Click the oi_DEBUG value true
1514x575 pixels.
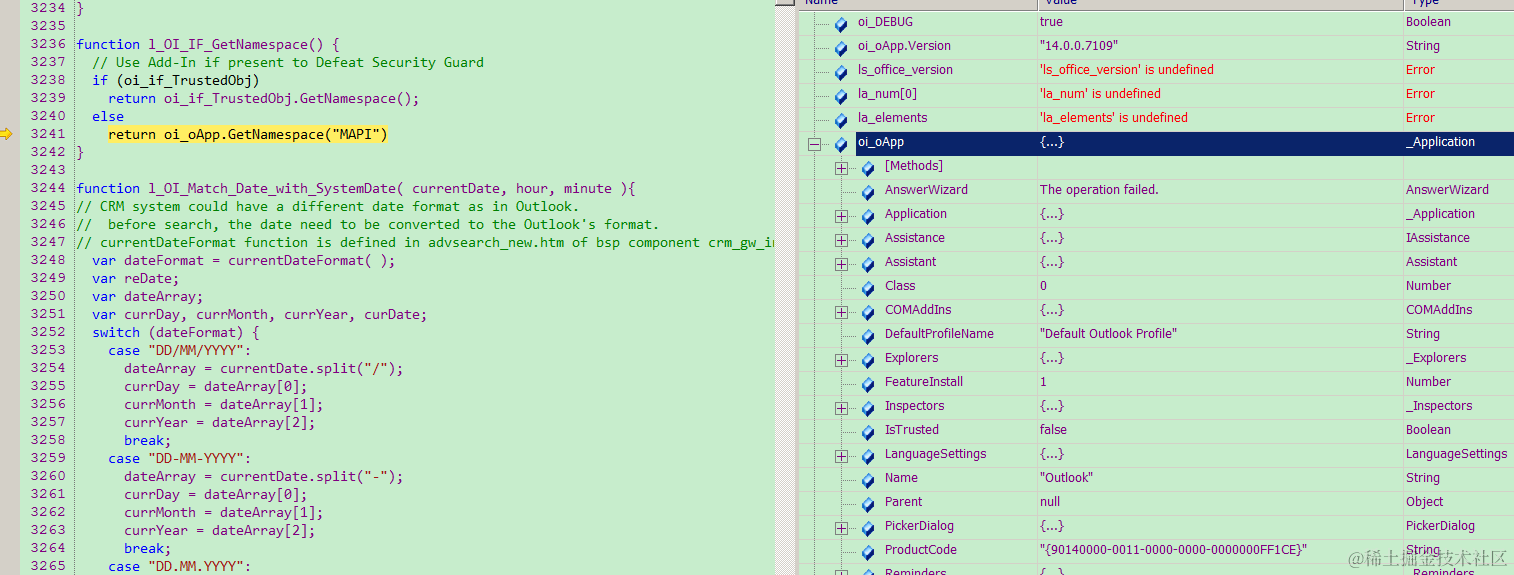[x=1051, y=22]
